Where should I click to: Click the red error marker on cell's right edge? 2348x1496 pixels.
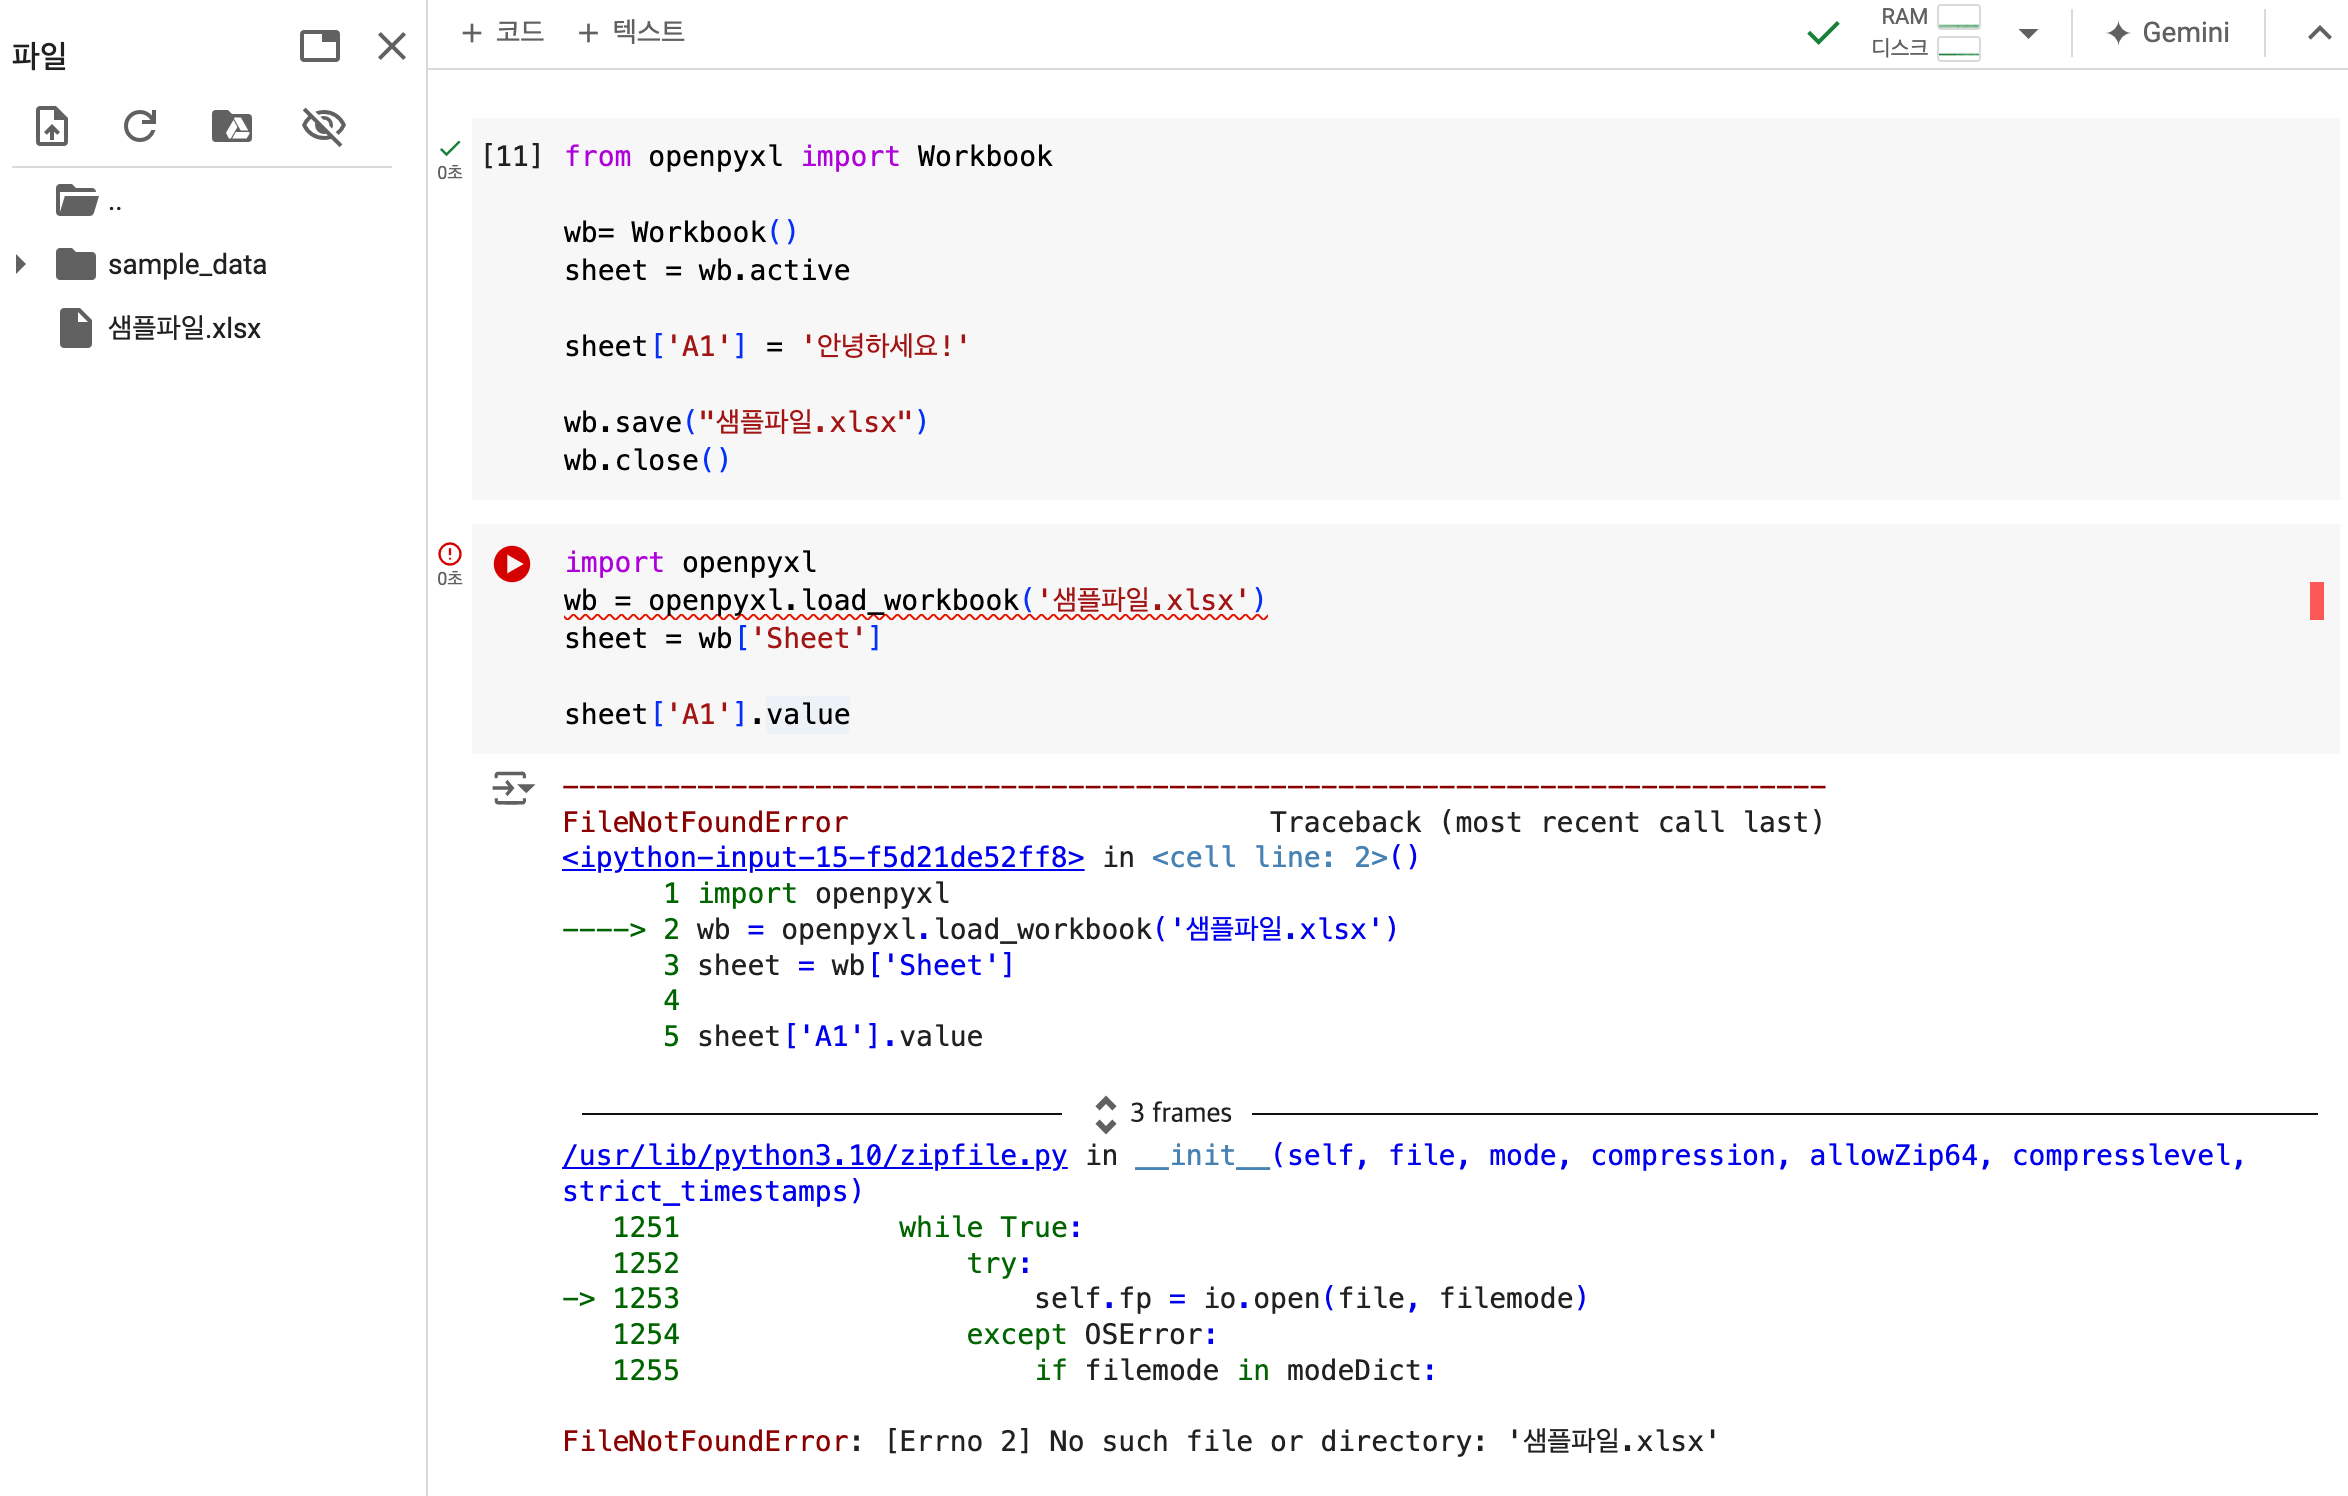(x=2316, y=601)
